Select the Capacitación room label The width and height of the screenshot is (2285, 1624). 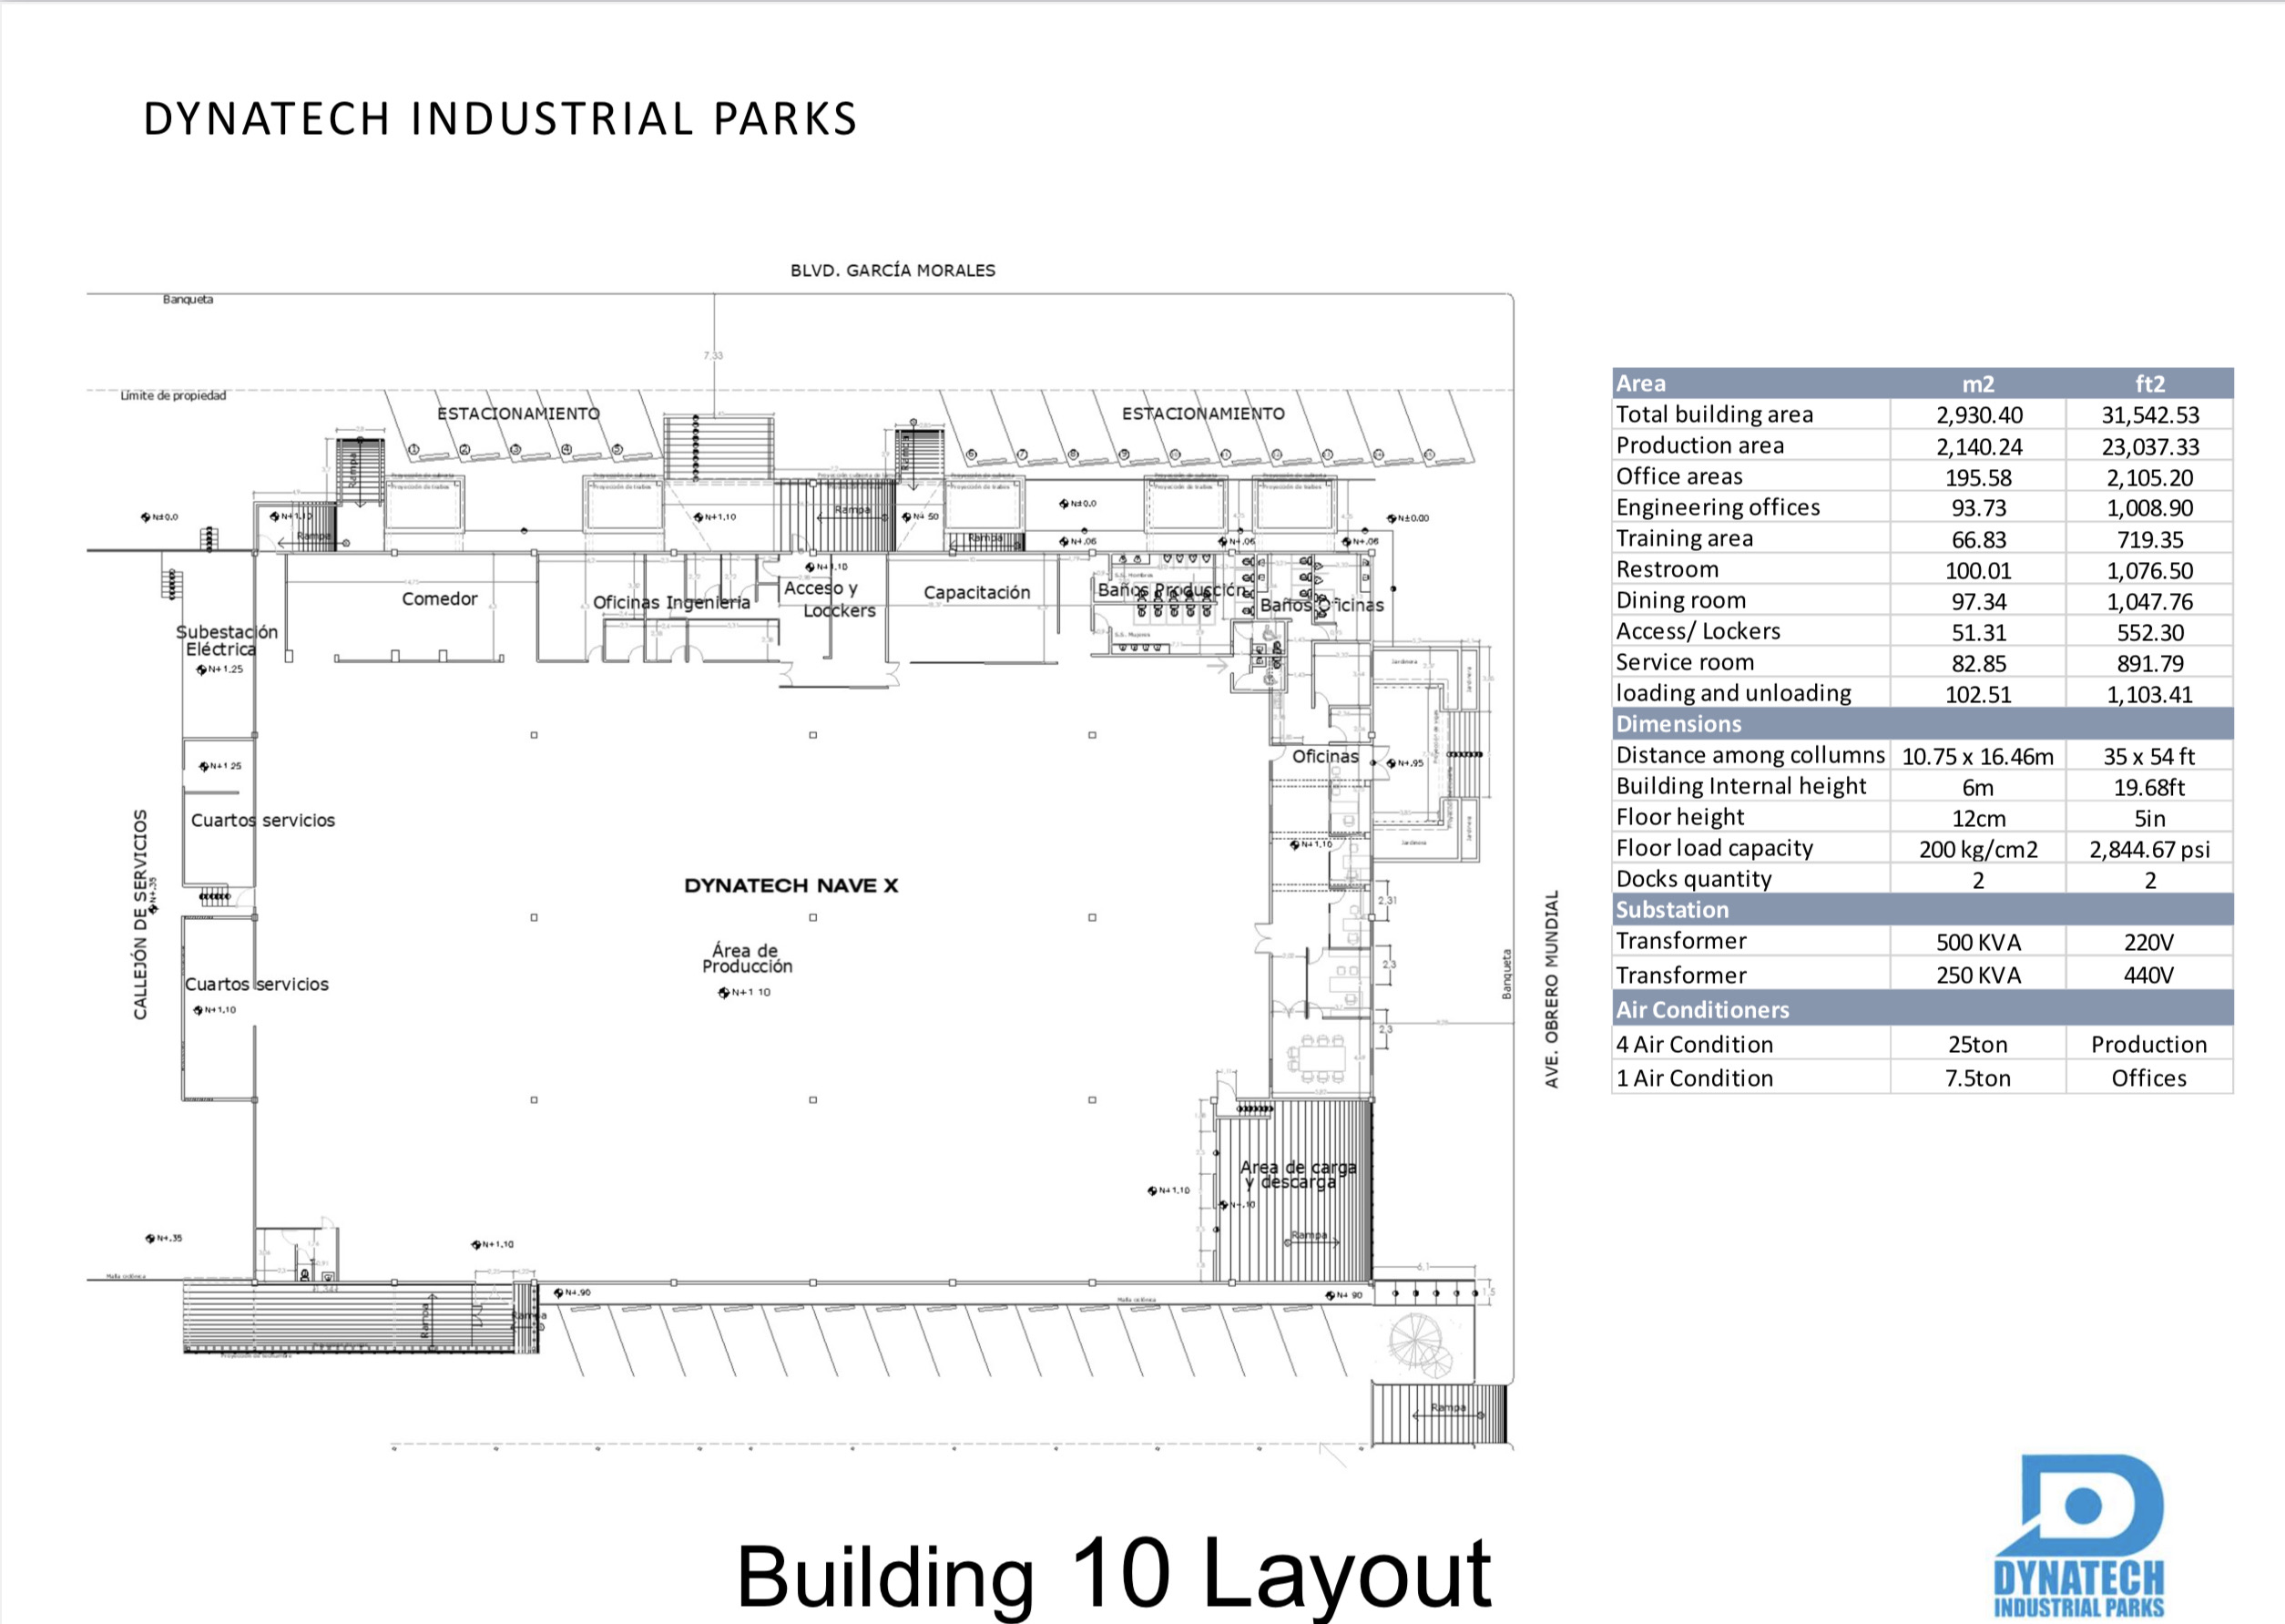976,593
